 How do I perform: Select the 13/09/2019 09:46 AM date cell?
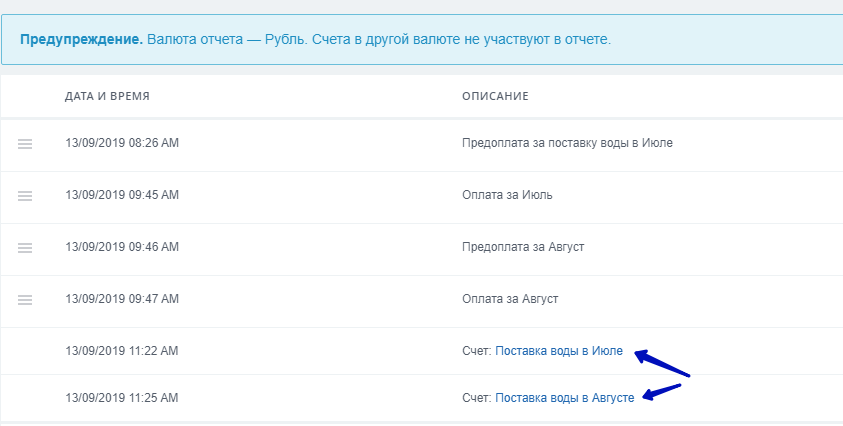122,247
